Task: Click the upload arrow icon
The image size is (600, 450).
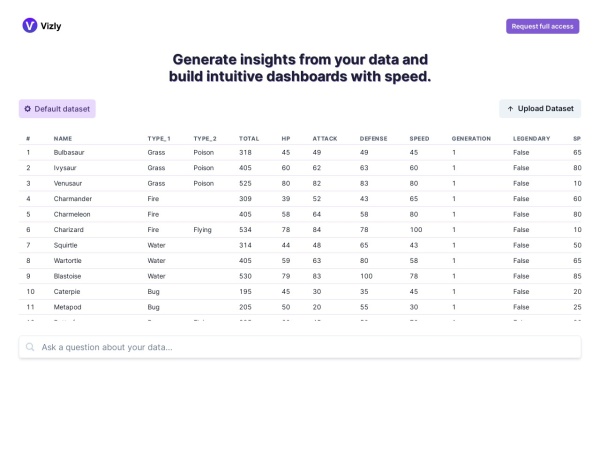Action: [x=511, y=109]
